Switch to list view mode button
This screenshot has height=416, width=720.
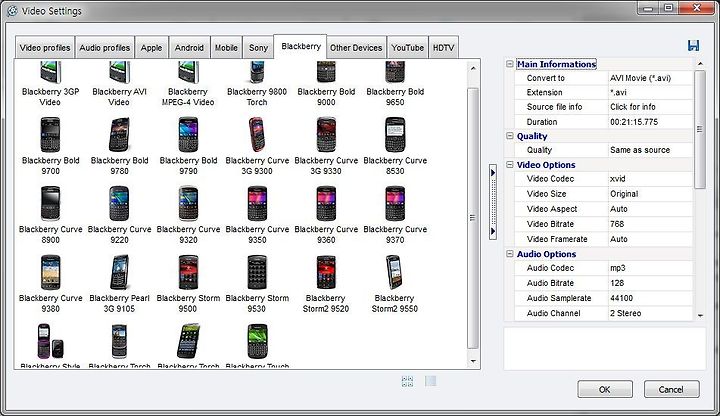click(430, 381)
